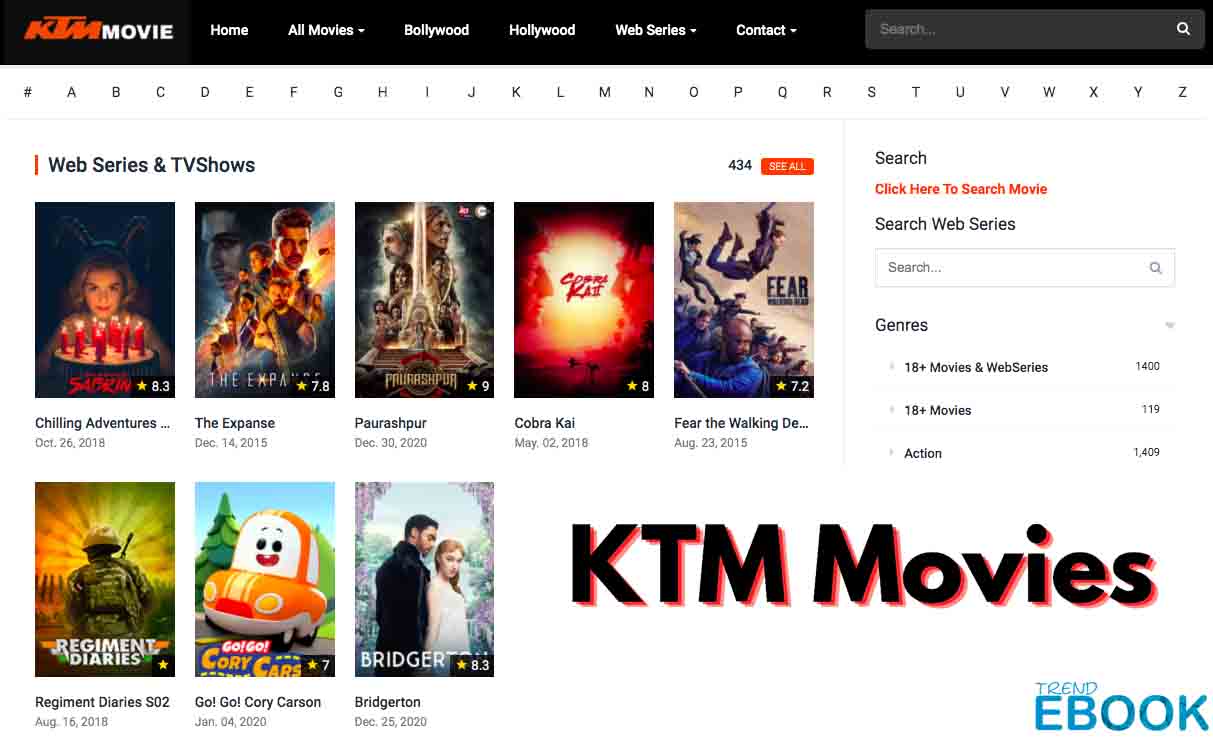The width and height of the screenshot is (1213, 739).
Task: Click the Cobra Kai title link
Action: tap(545, 423)
